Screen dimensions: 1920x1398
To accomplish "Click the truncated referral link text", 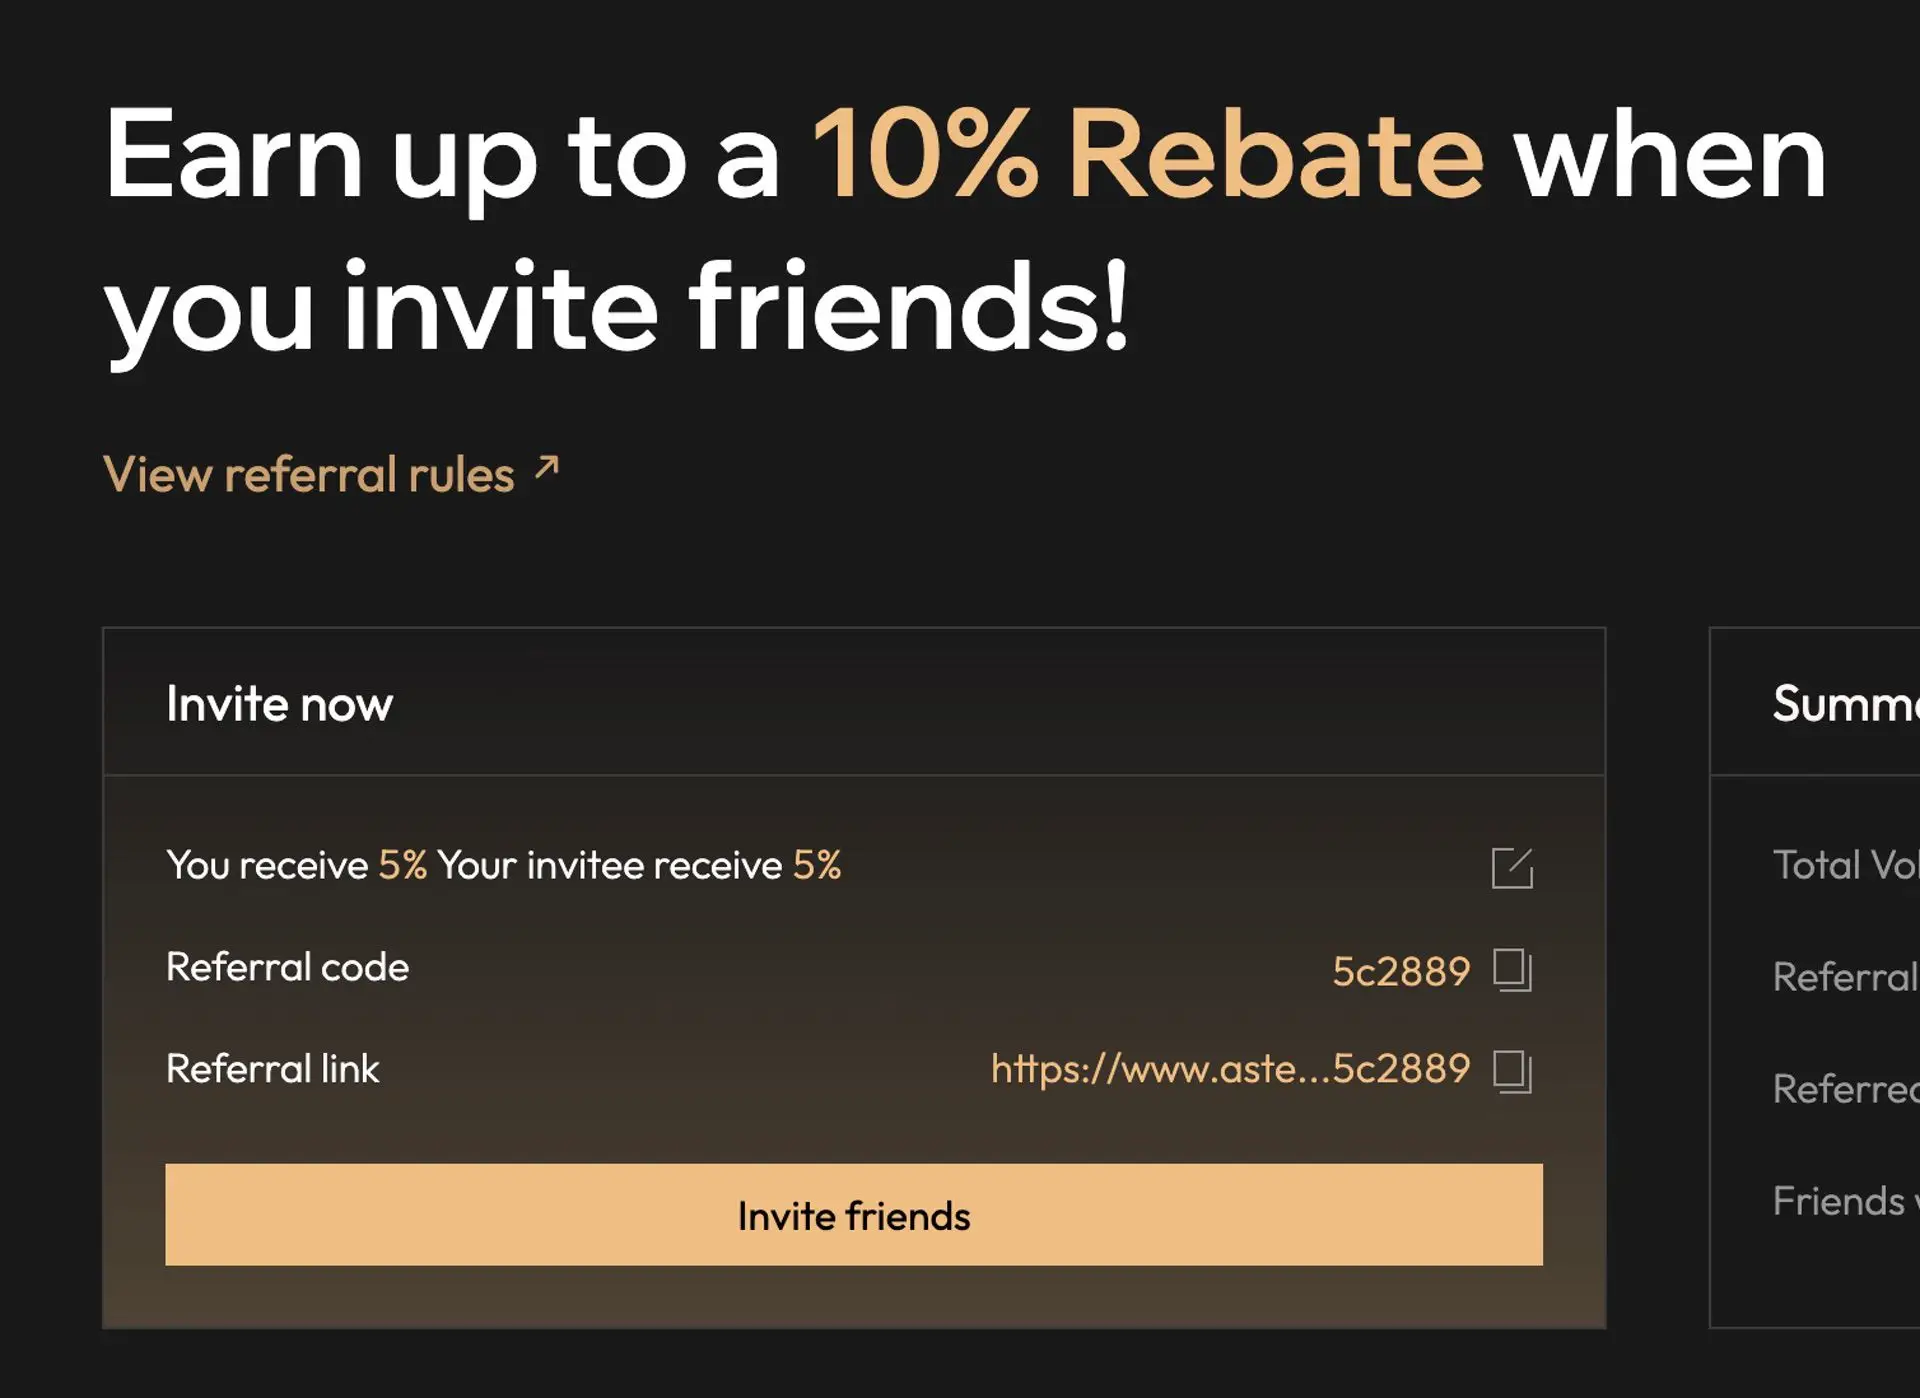I will [1228, 1069].
